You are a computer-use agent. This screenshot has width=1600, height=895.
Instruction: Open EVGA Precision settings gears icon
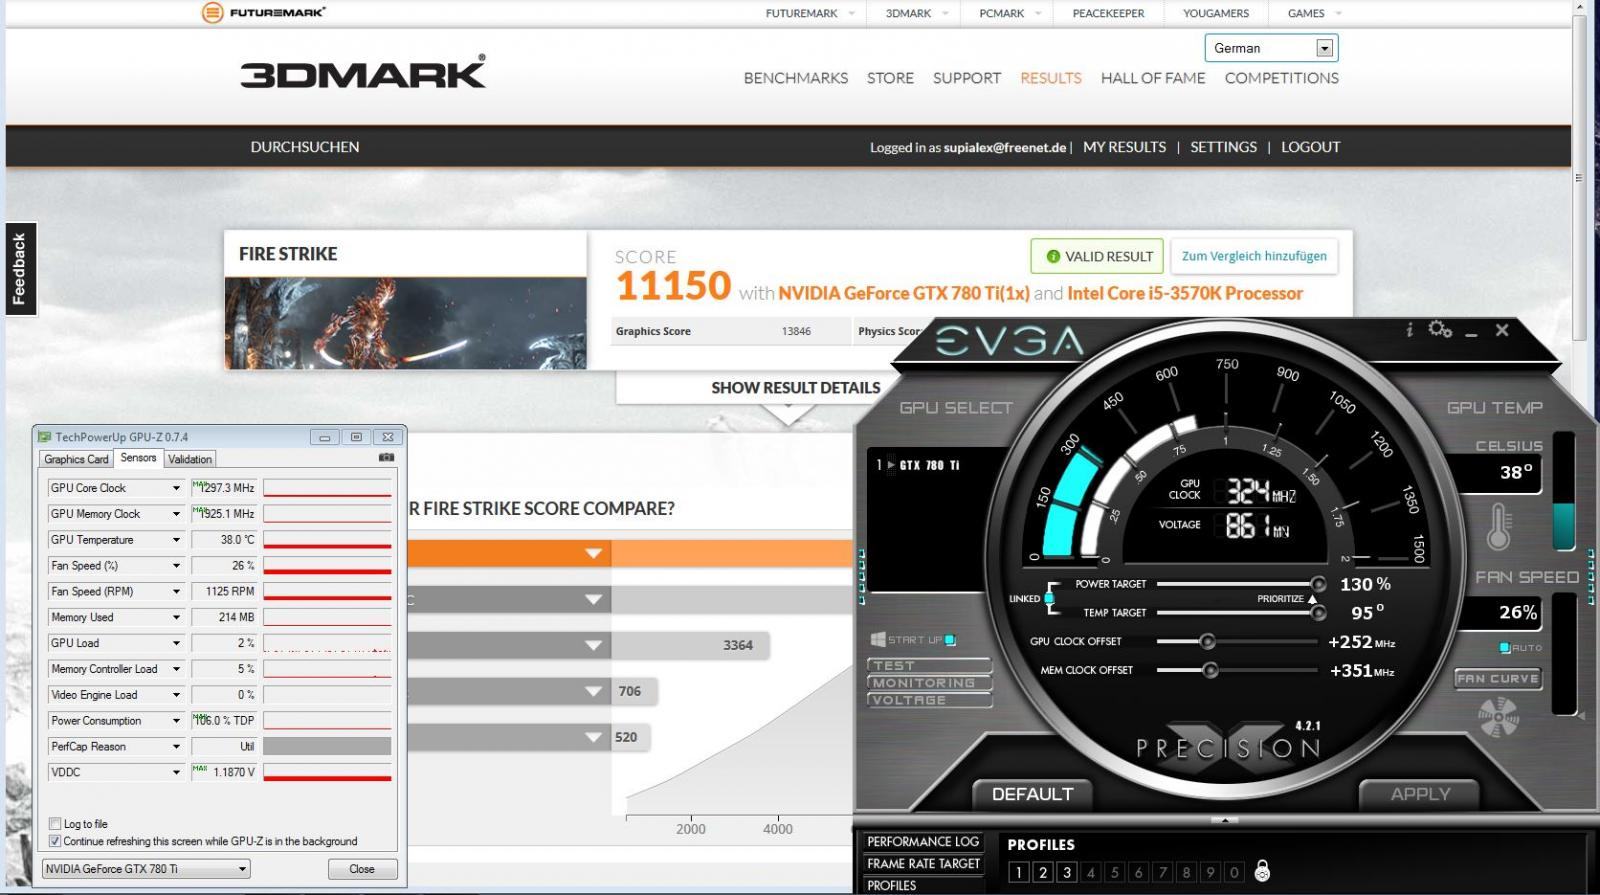coord(1440,329)
